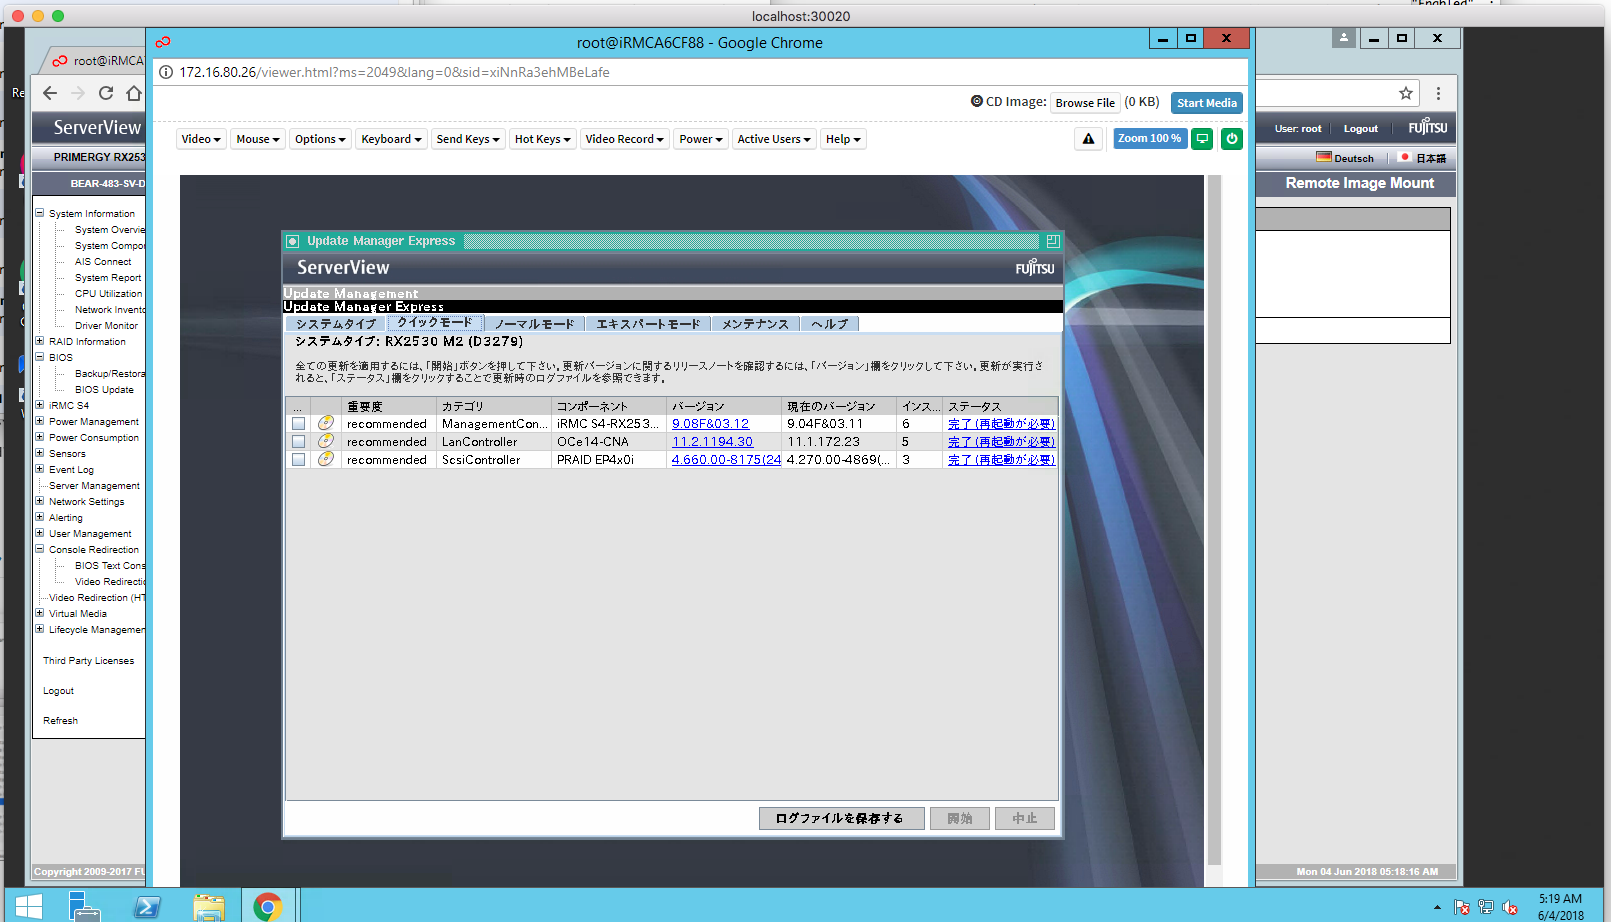Click the viewer vertical scrollbar
Viewport: 1611px width, 922px height.
click(x=1214, y=520)
